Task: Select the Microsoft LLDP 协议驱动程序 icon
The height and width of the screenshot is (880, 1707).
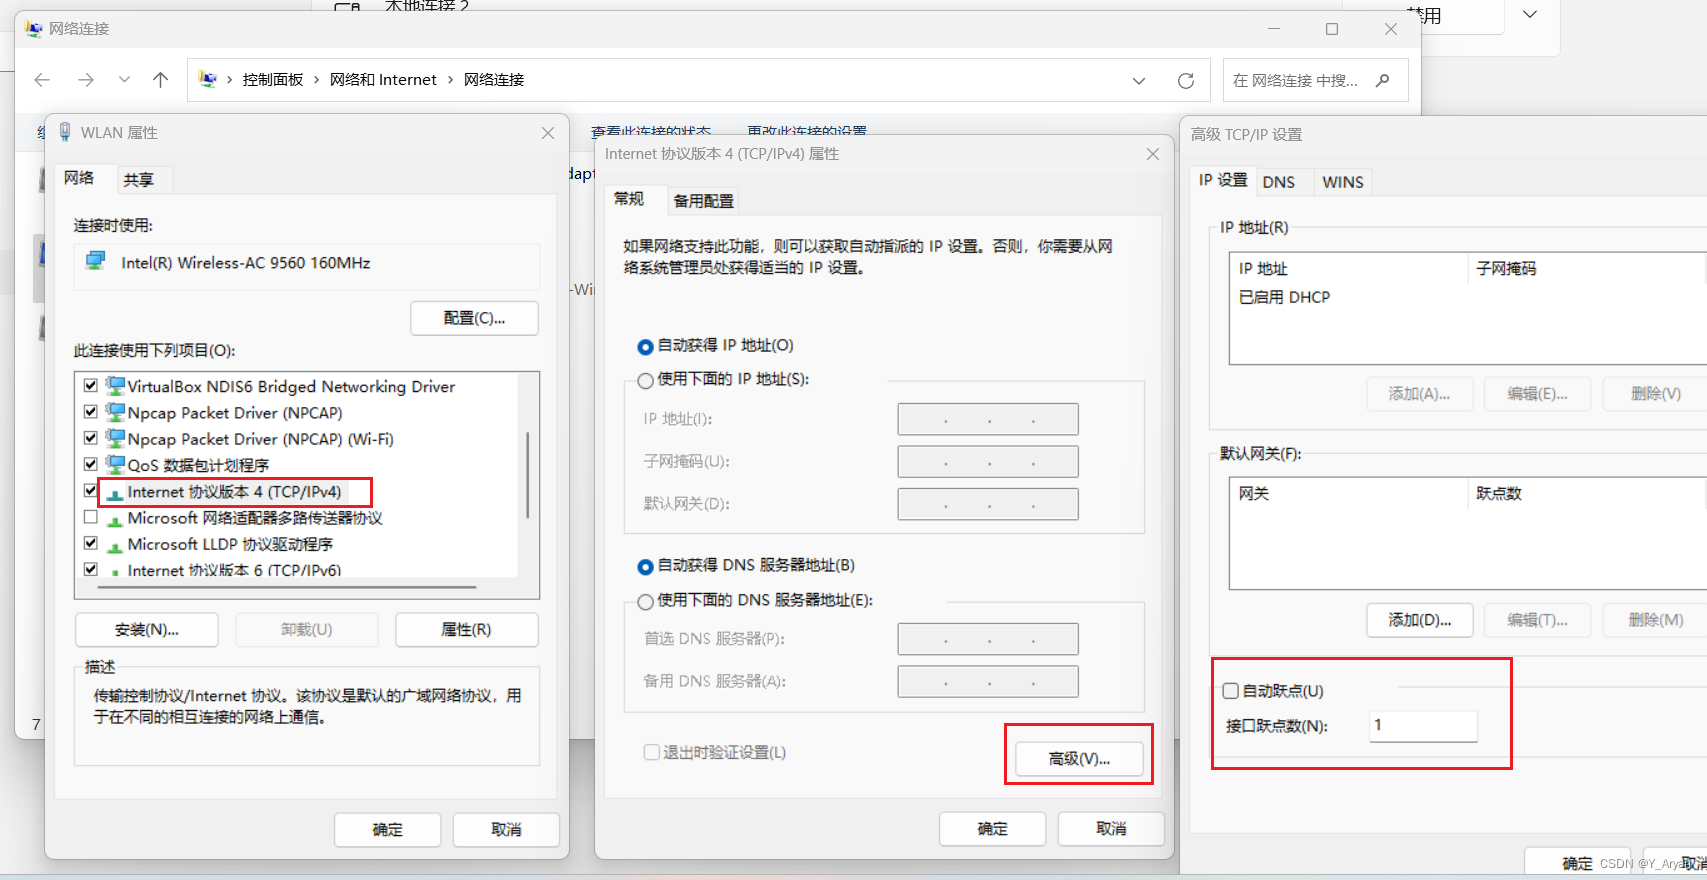Action: point(115,546)
